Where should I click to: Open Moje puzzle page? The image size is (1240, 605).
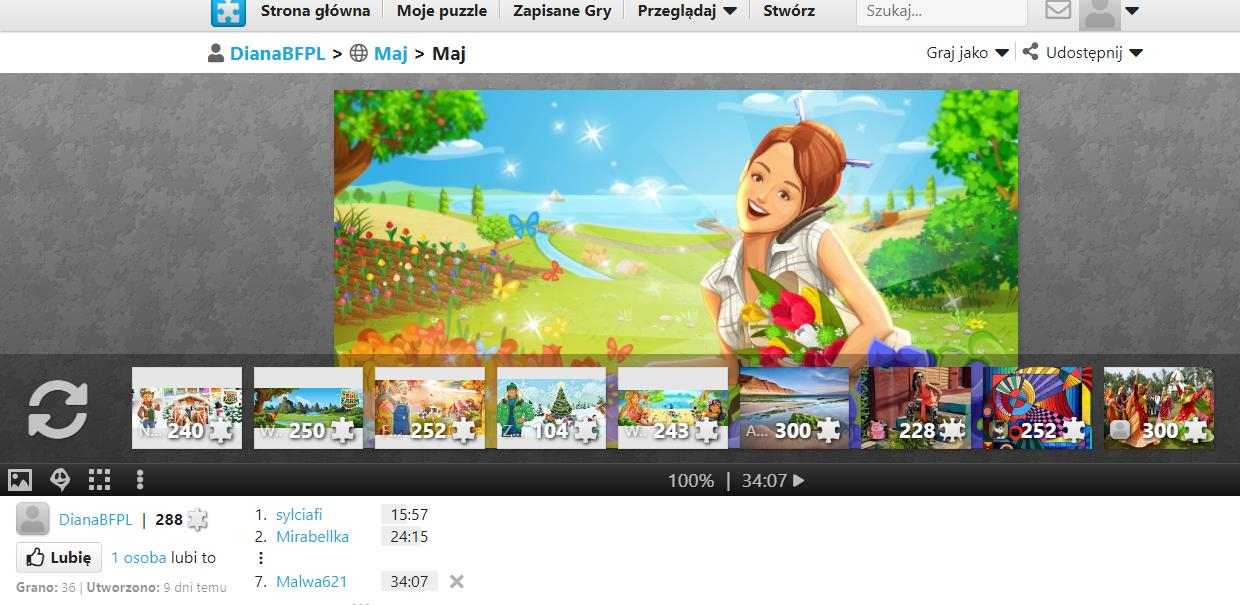click(442, 11)
